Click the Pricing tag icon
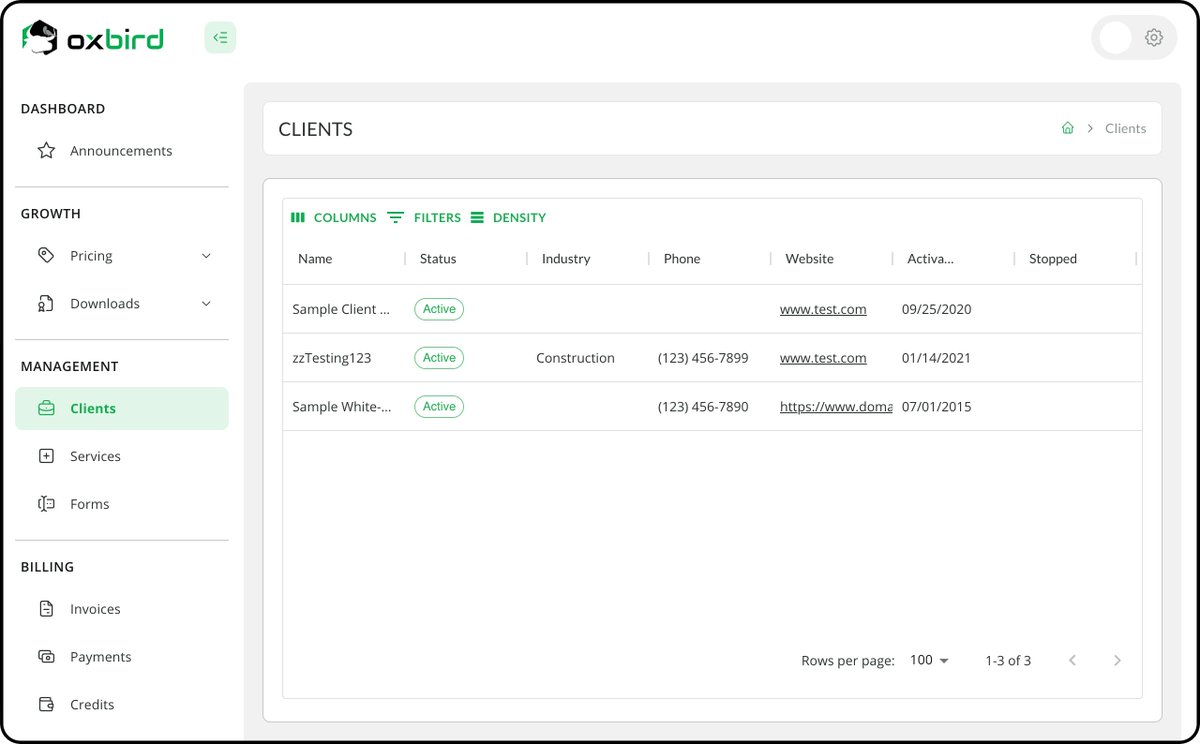 point(46,256)
